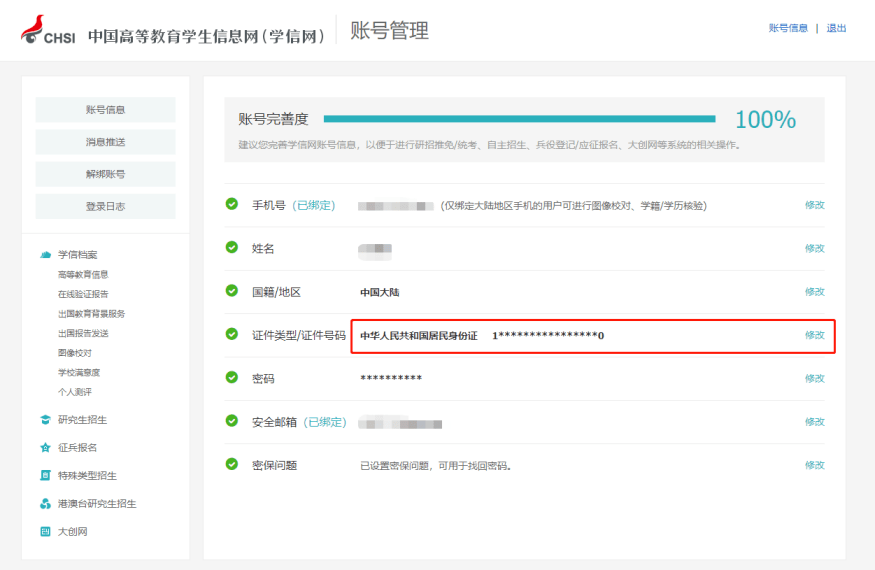
Task: Click the 学信档案 cloud icon
Action: pos(45,255)
